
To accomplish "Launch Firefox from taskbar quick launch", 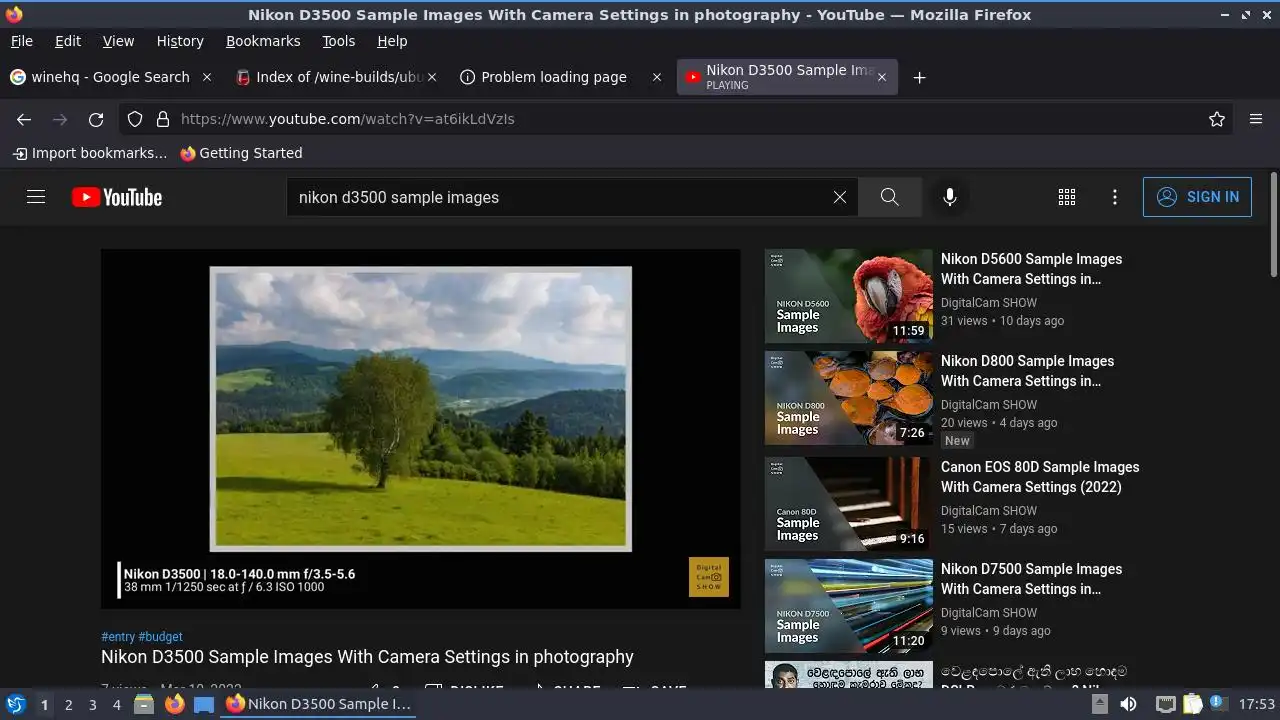I will [x=175, y=704].
